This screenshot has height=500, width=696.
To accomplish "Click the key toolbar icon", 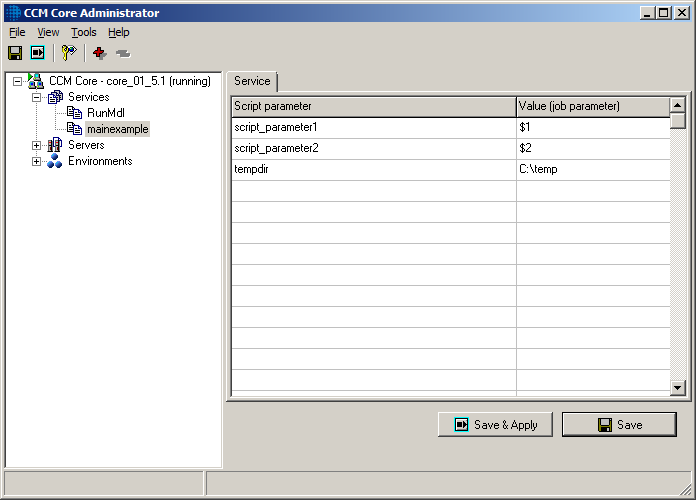I will click(68, 53).
